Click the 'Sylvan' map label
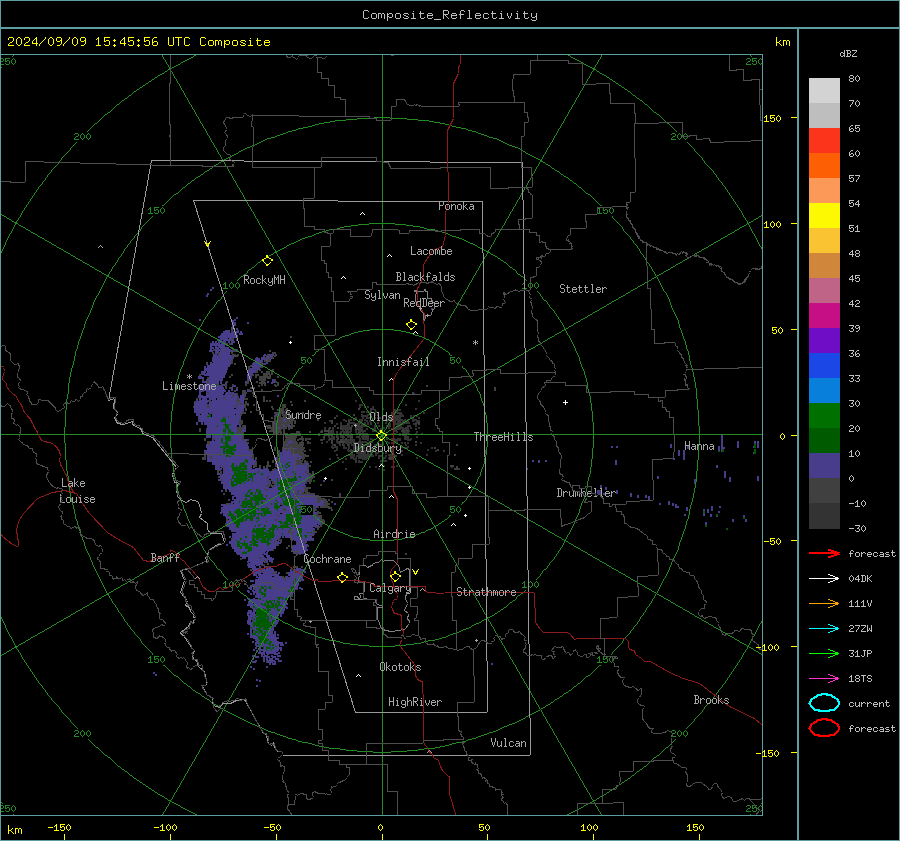The height and width of the screenshot is (841, 900). pyautogui.click(x=382, y=295)
